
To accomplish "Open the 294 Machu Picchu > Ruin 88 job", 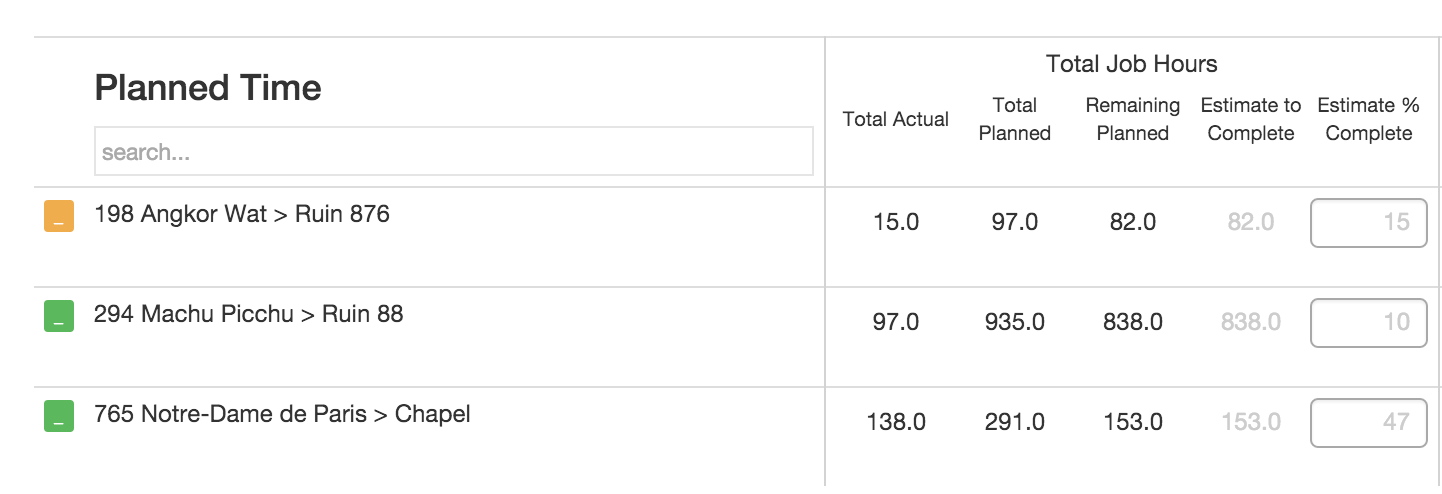I will [249, 314].
